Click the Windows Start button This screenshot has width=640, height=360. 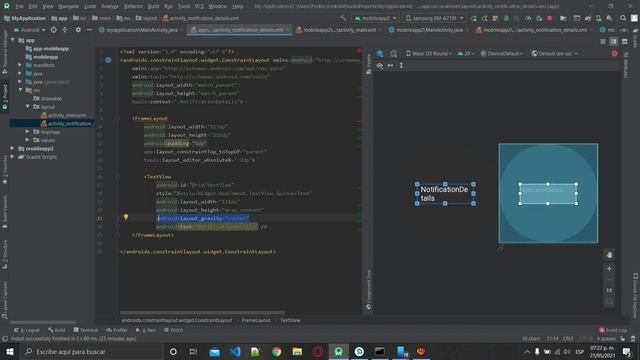[x=10, y=351]
